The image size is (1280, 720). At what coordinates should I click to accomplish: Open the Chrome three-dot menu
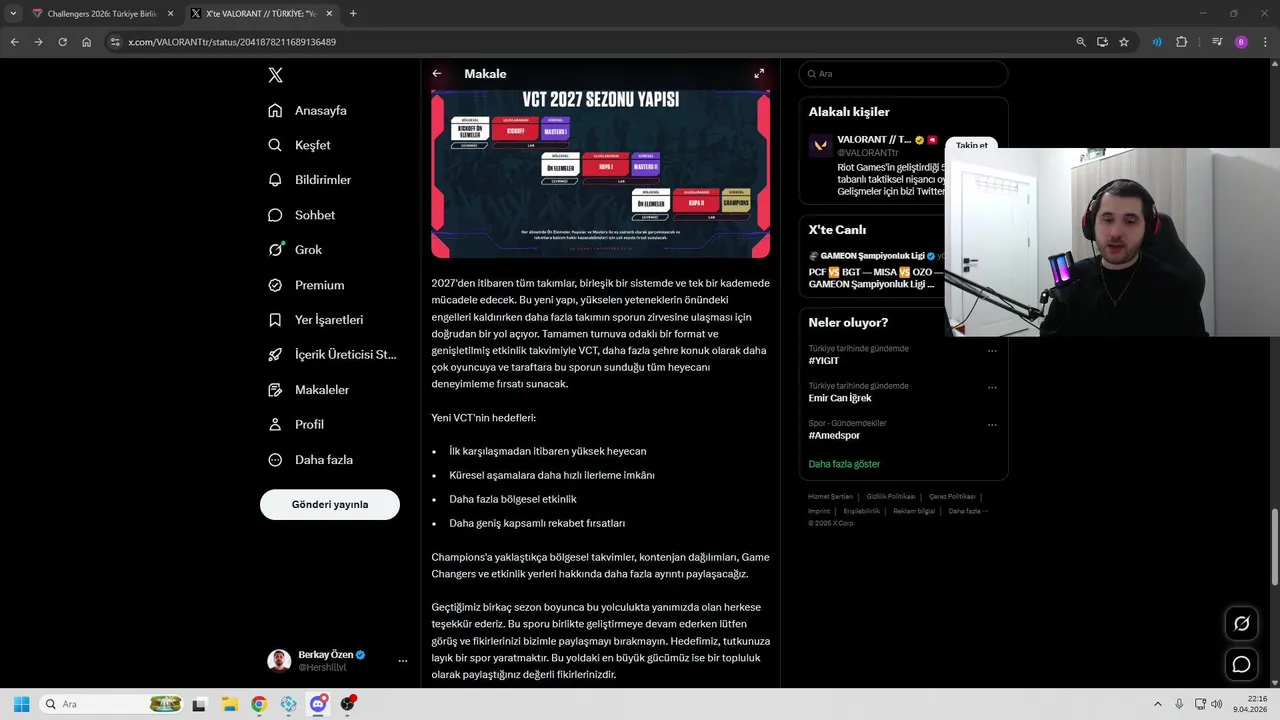[x=1265, y=42]
